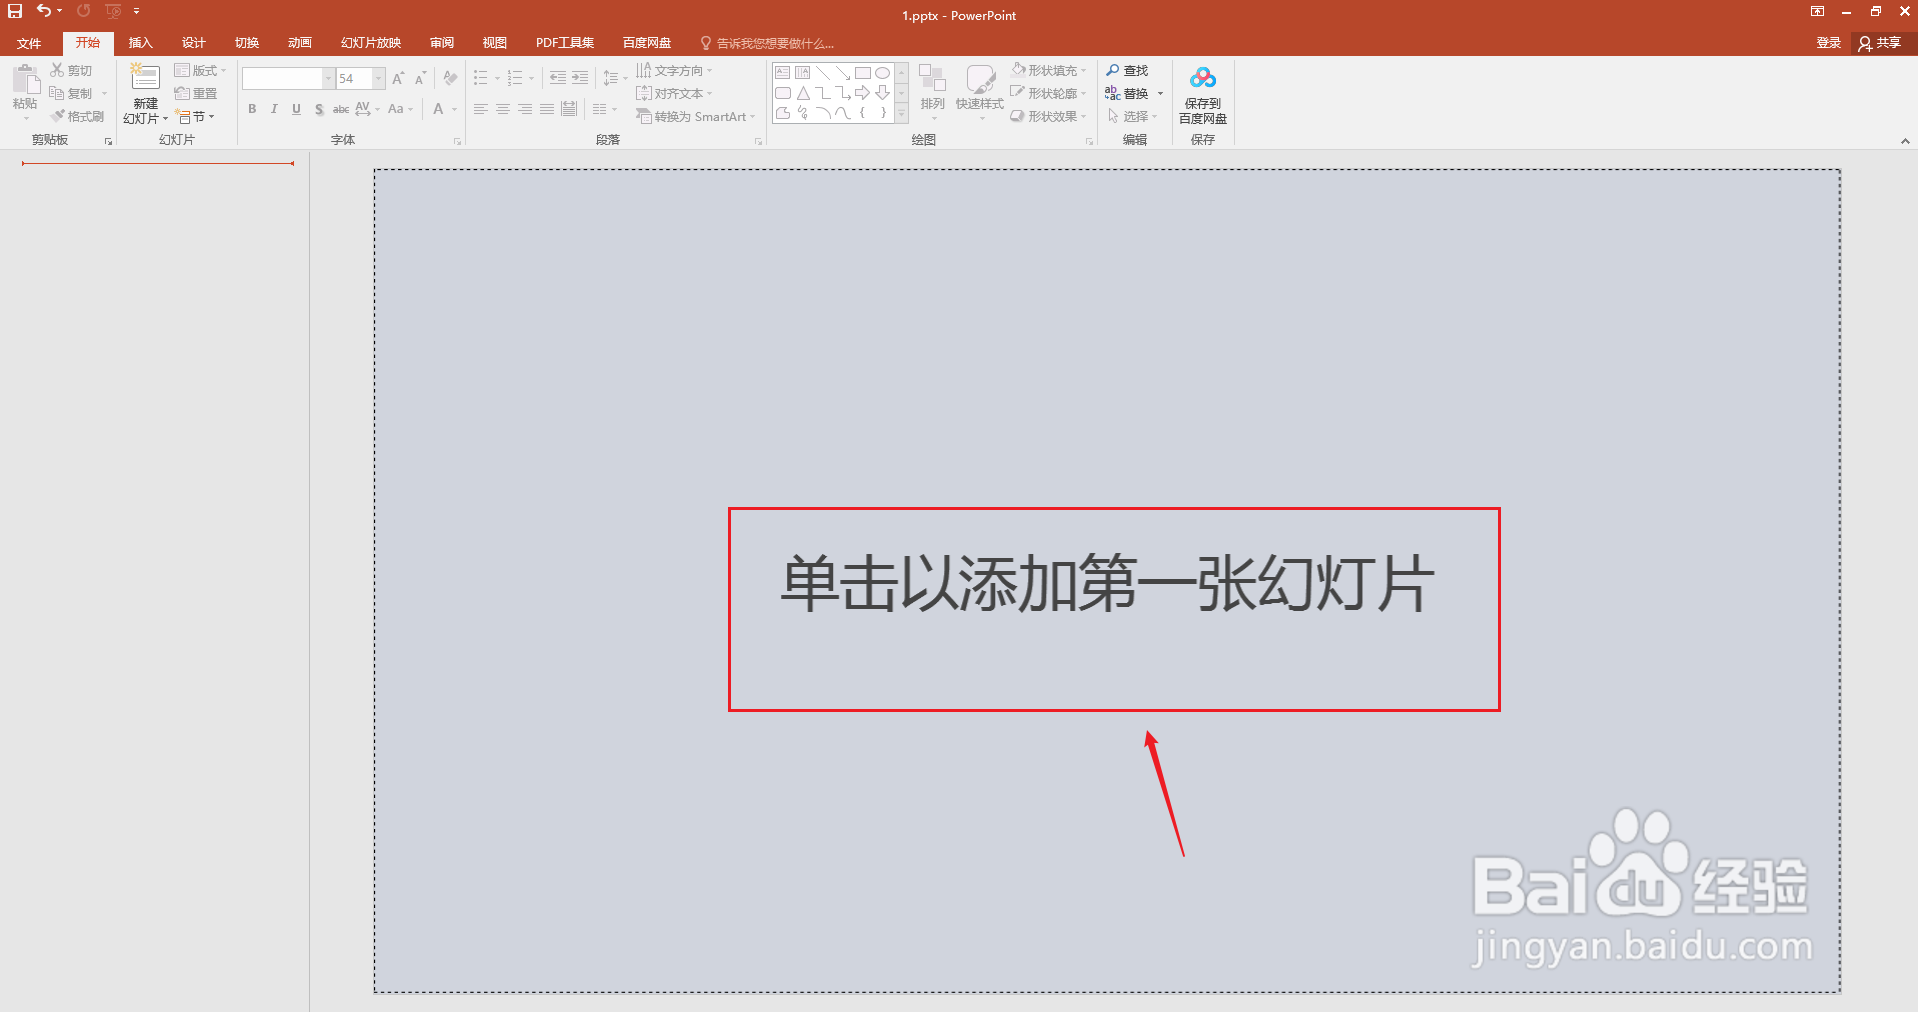The image size is (1918, 1012).
Task: Select the oval shape in the shapes gallery
Action: (x=882, y=72)
